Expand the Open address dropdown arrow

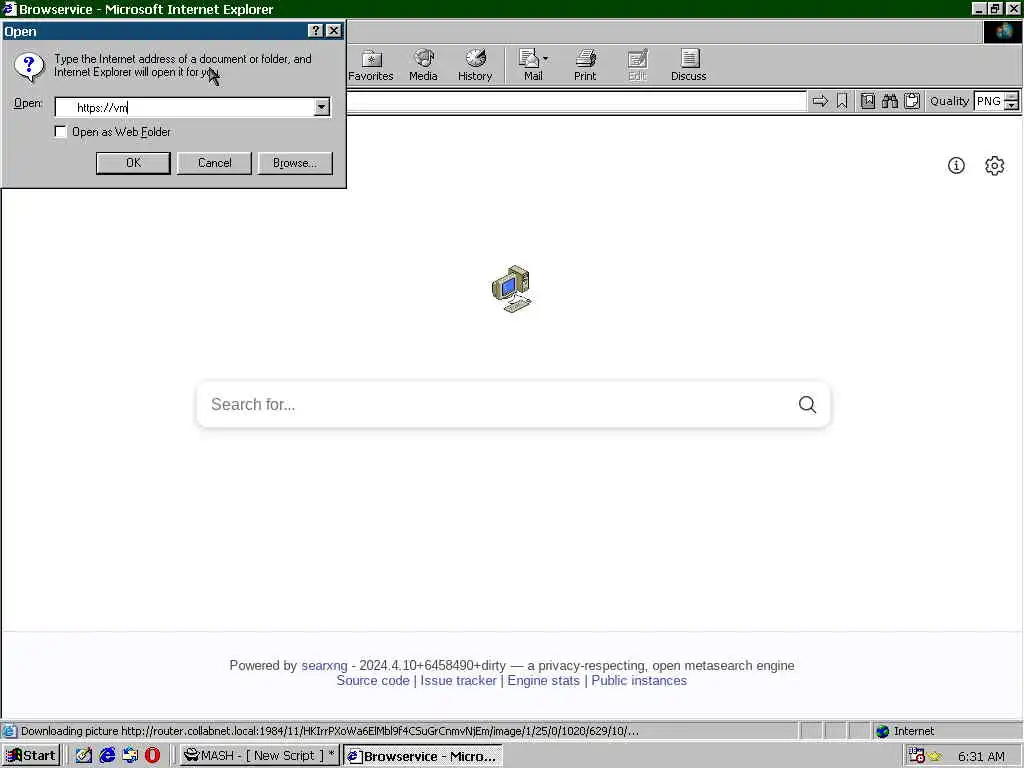coord(321,107)
